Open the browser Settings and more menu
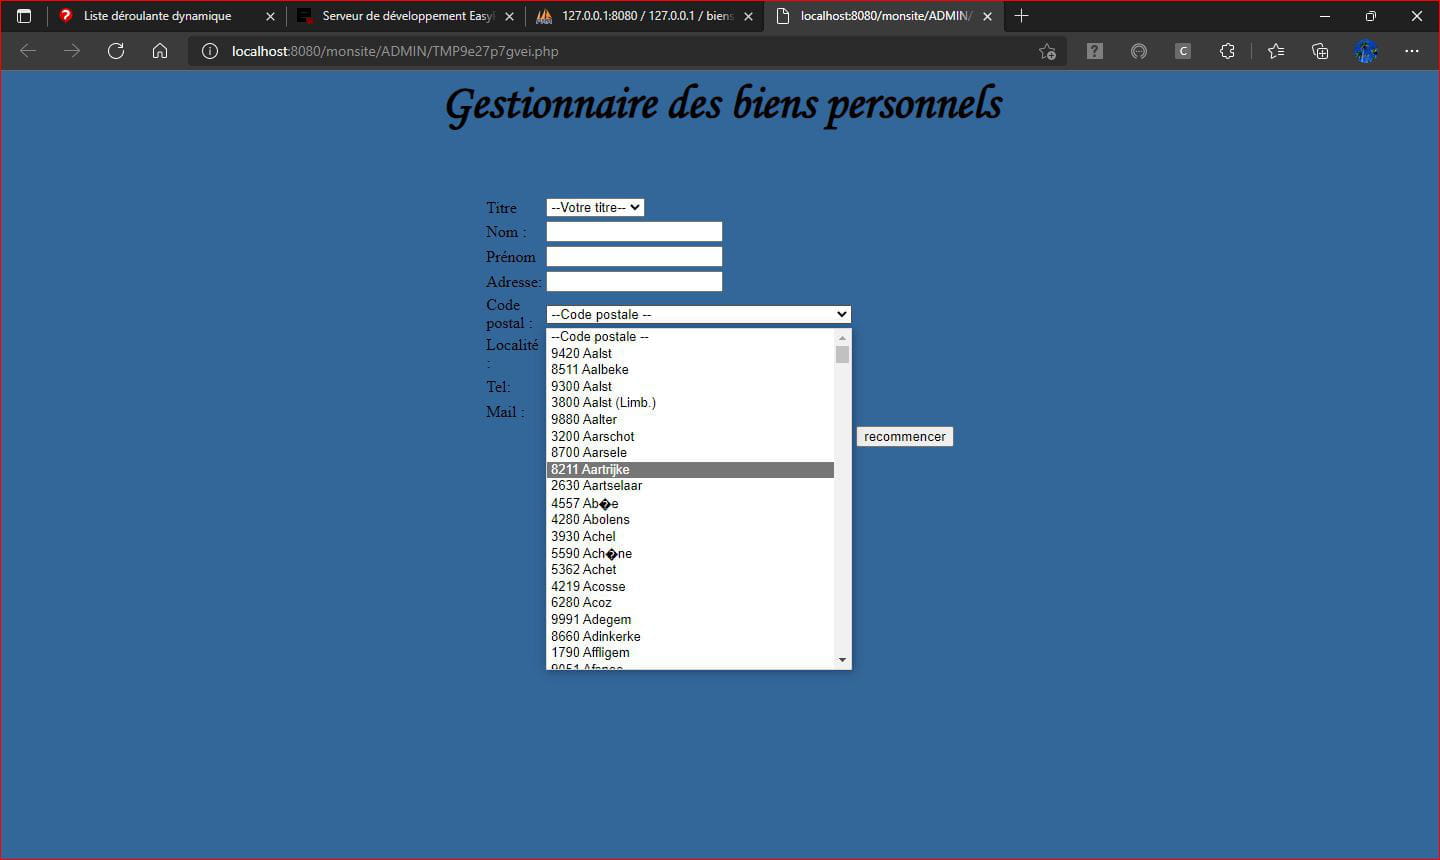The width and height of the screenshot is (1440, 860). (1412, 51)
